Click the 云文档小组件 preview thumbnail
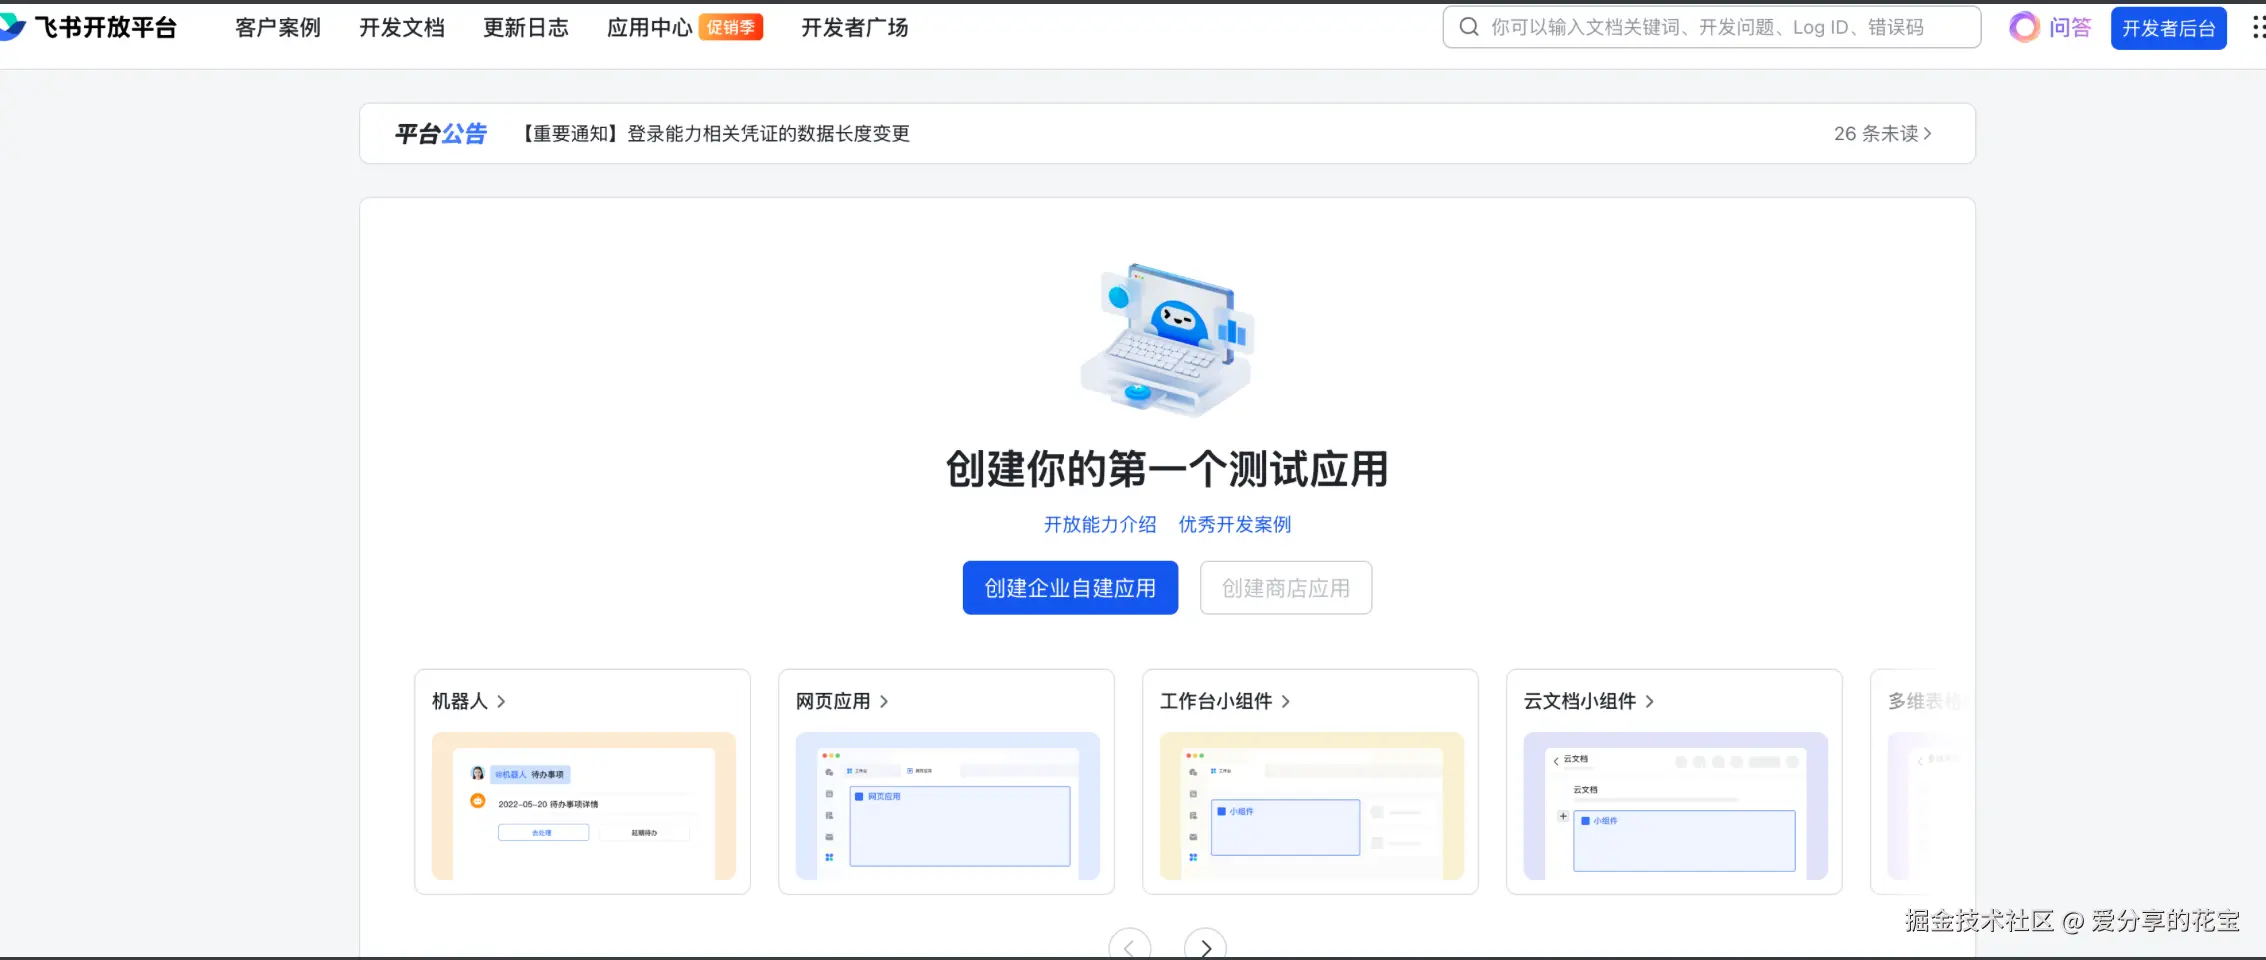Screen dimensions: 2266x960 click(x=1676, y=806)
